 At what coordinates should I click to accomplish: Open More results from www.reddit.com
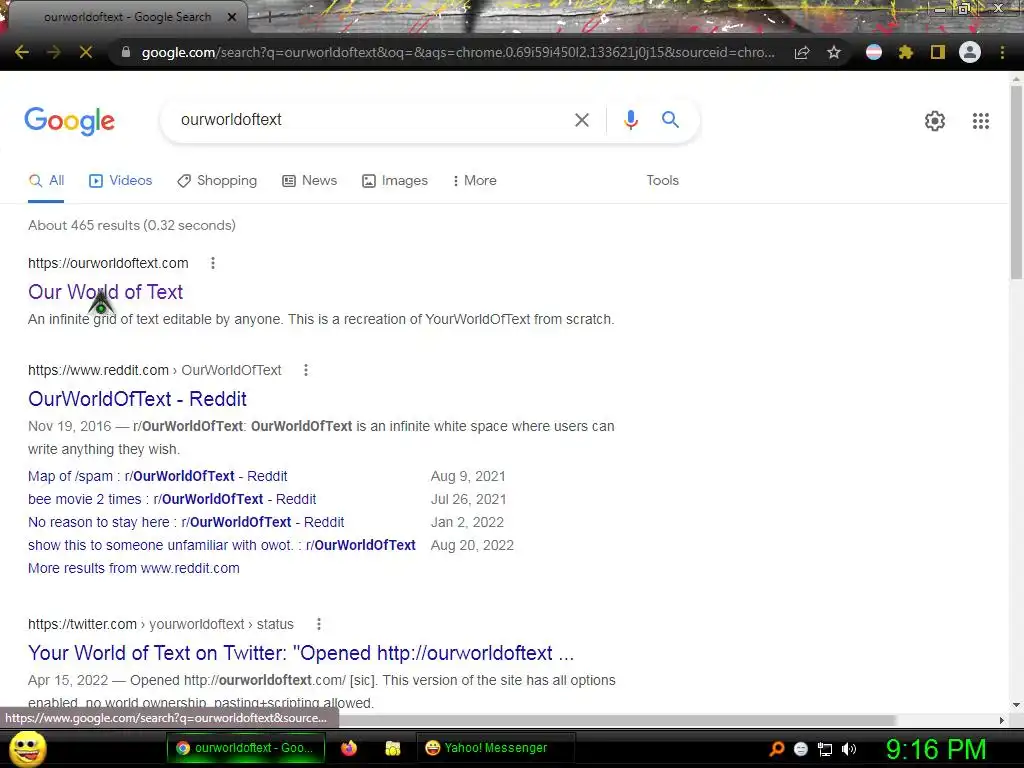click(x=134, y=568)
